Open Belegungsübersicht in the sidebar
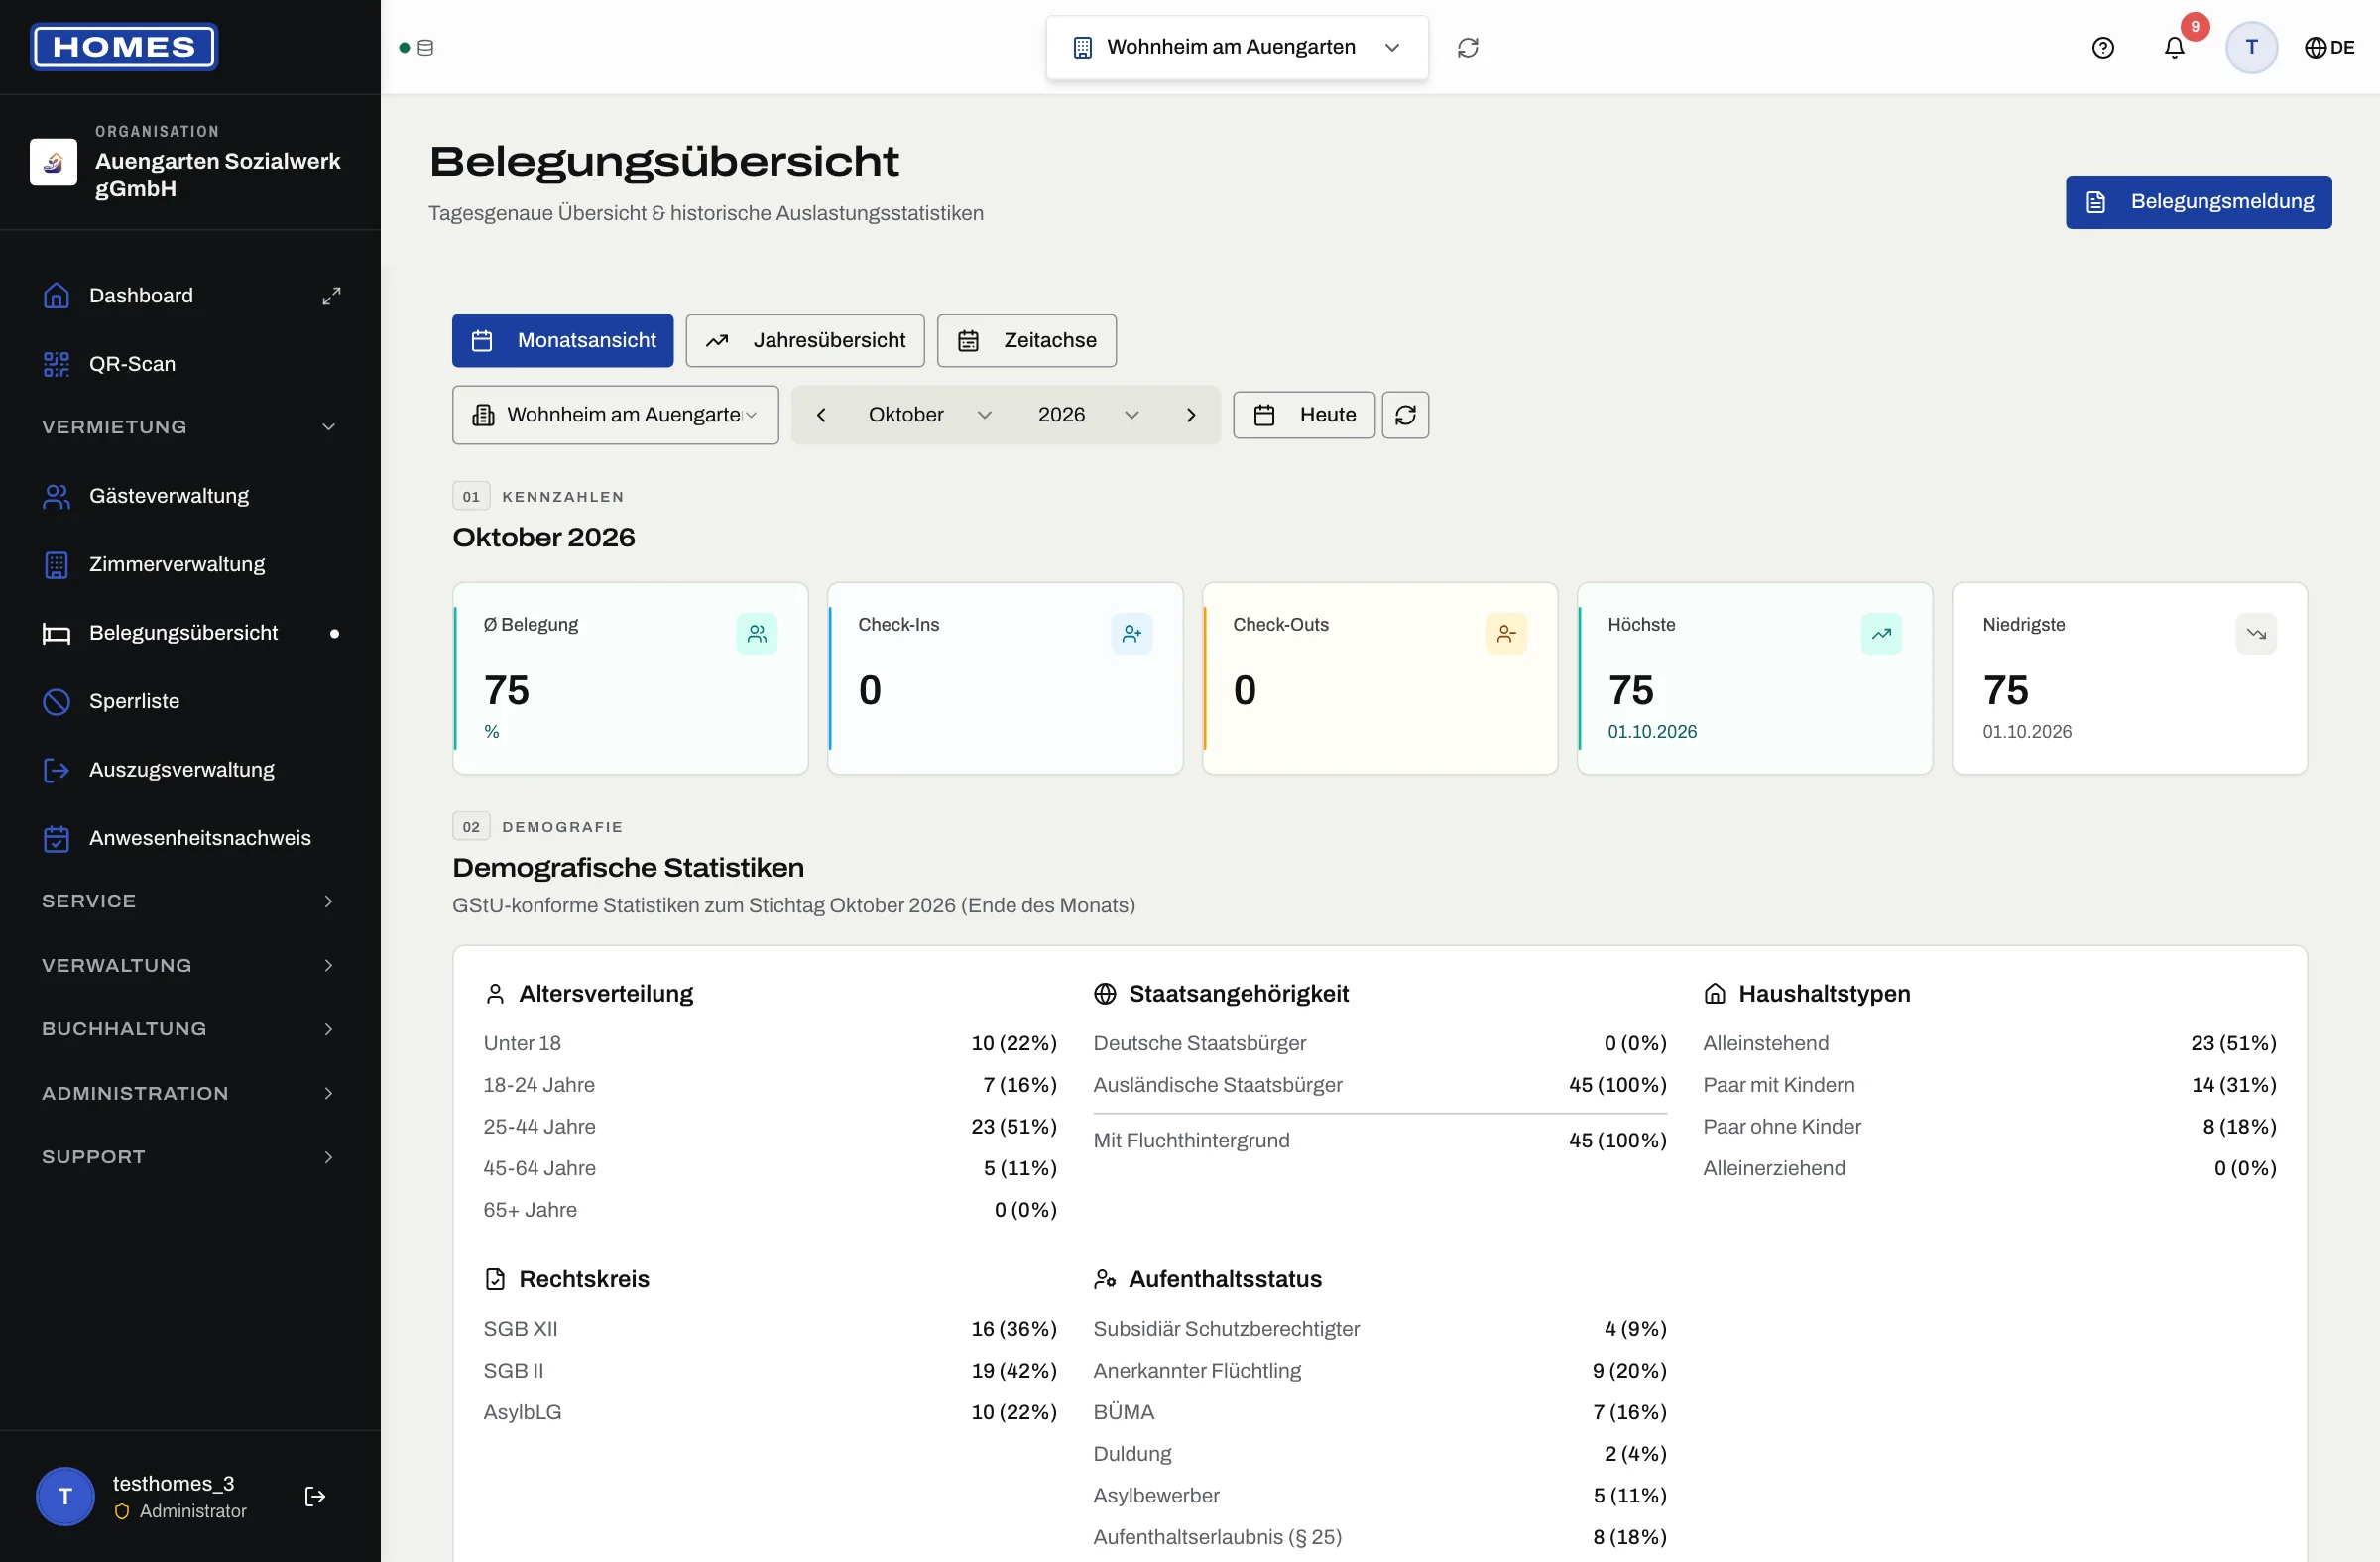Viewport: 2380px width, 1562px height. click(x=190, y=633)
